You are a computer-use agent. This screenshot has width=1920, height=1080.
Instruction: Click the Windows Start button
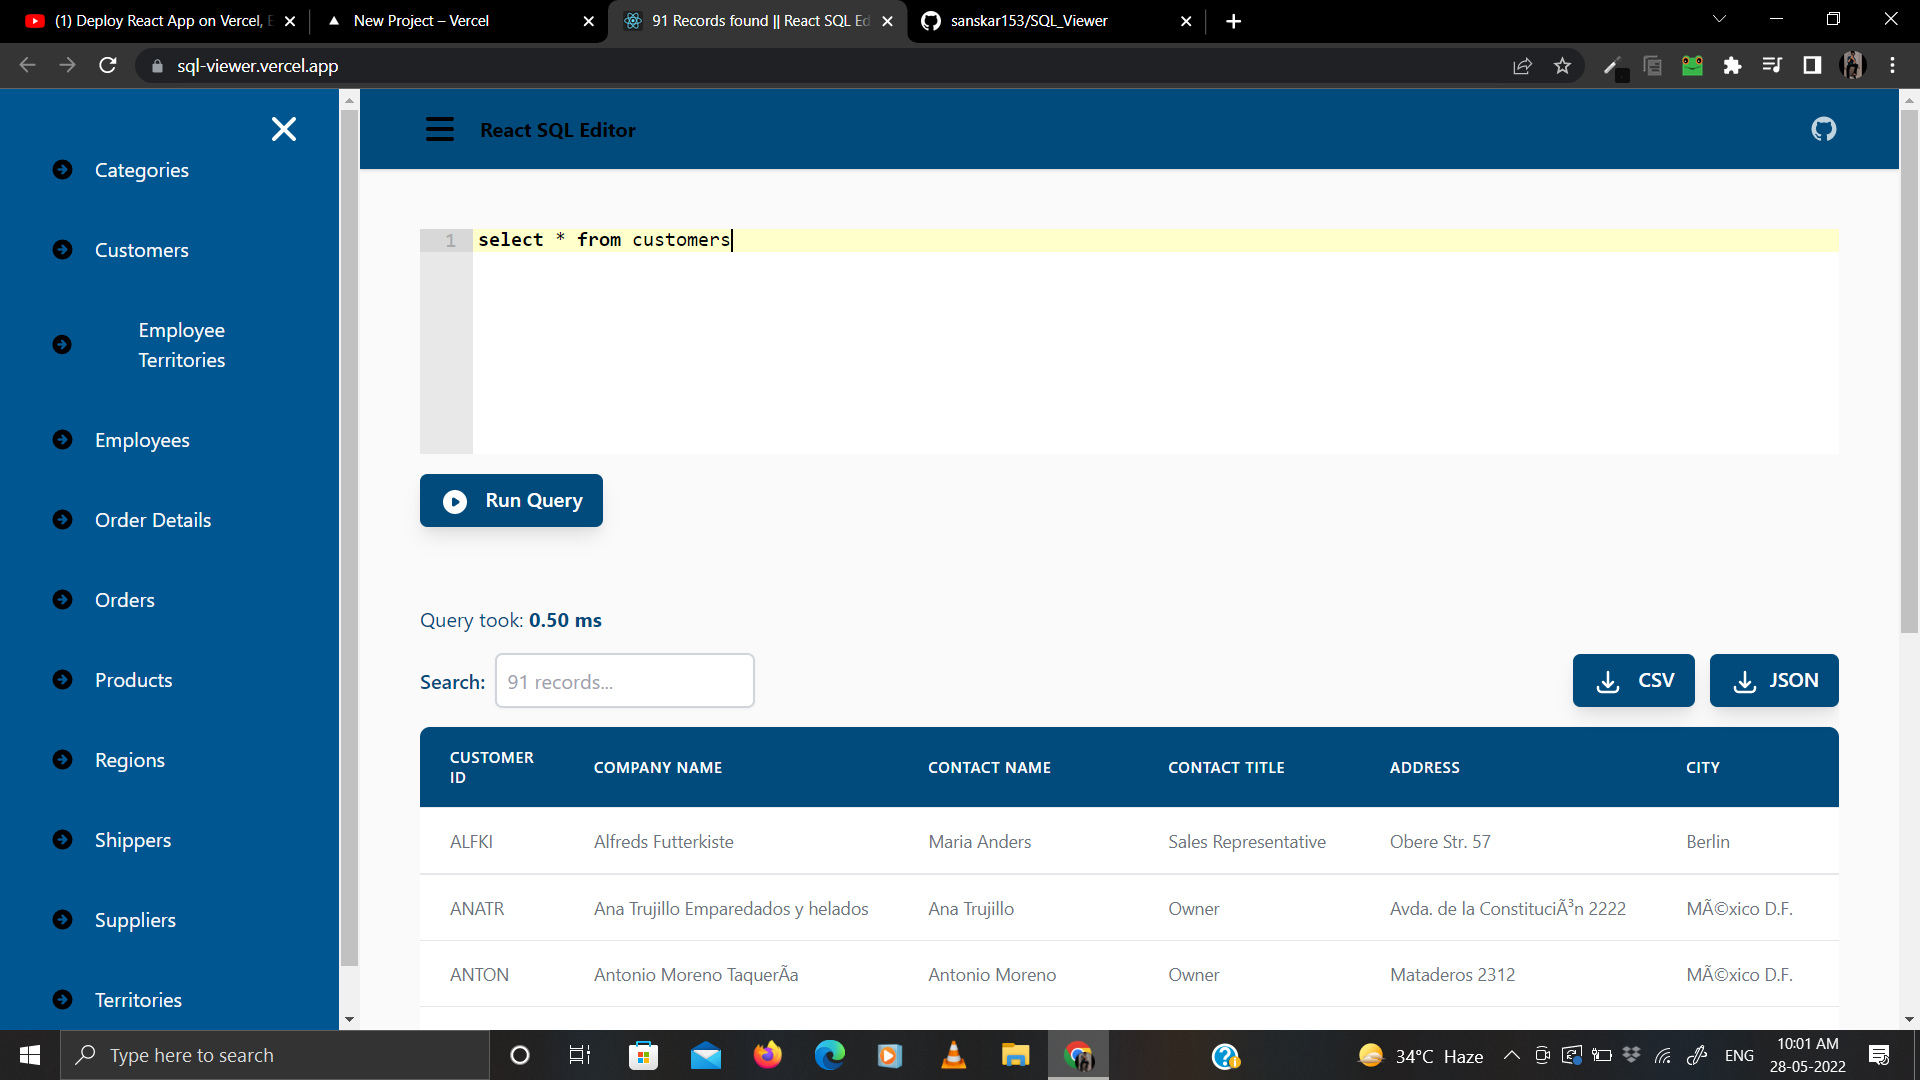coord(29,1055)
